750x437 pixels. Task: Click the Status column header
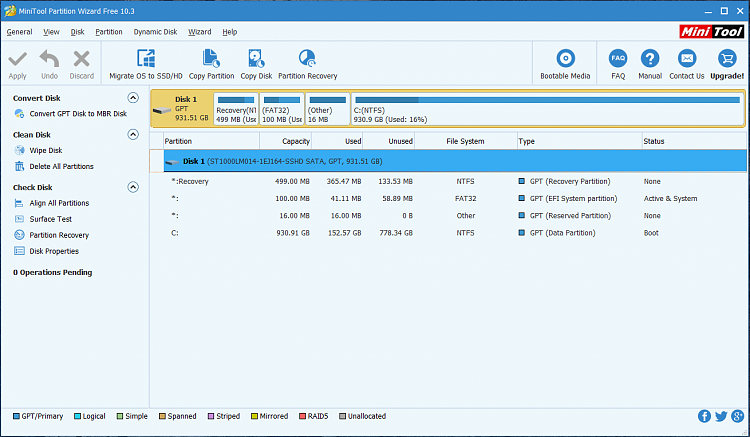[694, 142]
